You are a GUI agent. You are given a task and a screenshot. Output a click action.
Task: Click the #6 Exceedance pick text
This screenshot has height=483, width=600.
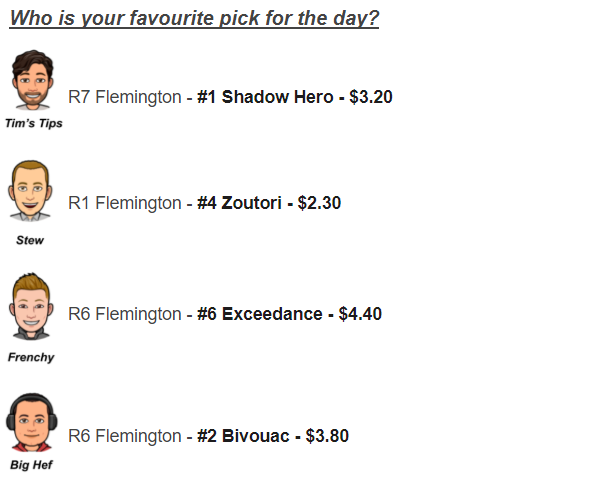point(260,314)
